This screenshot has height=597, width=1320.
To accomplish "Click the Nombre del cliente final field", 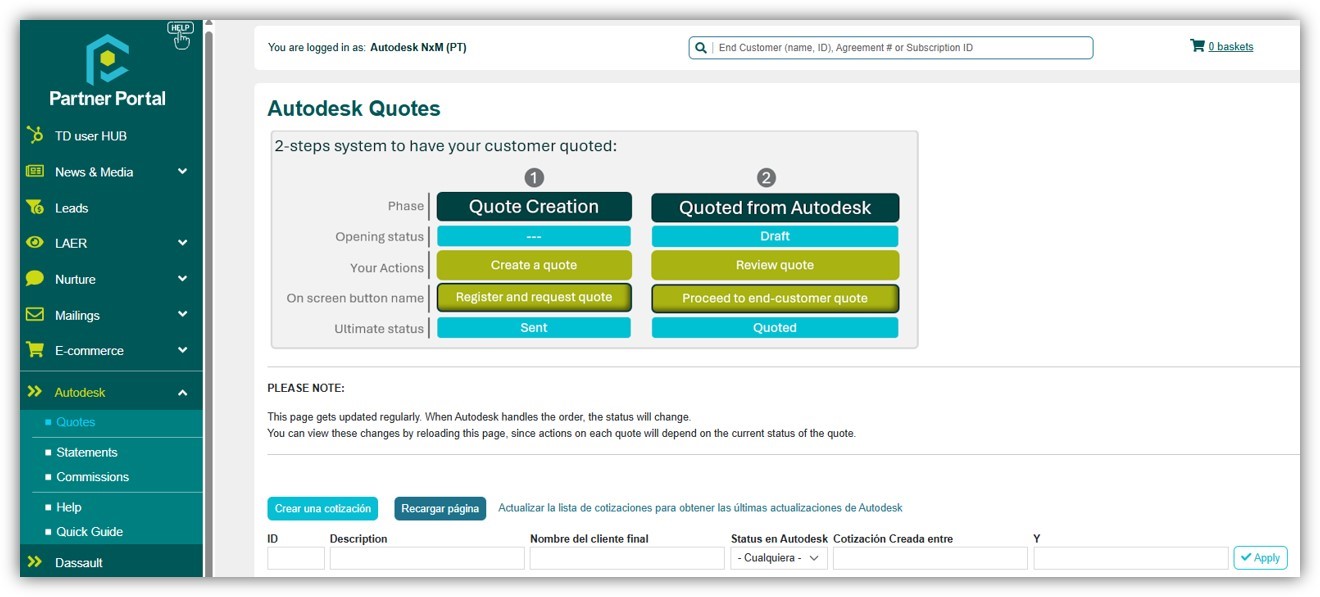I will point(628,558).
